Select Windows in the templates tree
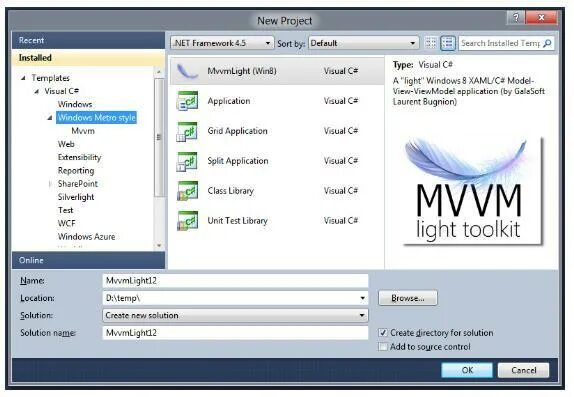The height and width of the screenshot is (397, 574). click(75, 104)
